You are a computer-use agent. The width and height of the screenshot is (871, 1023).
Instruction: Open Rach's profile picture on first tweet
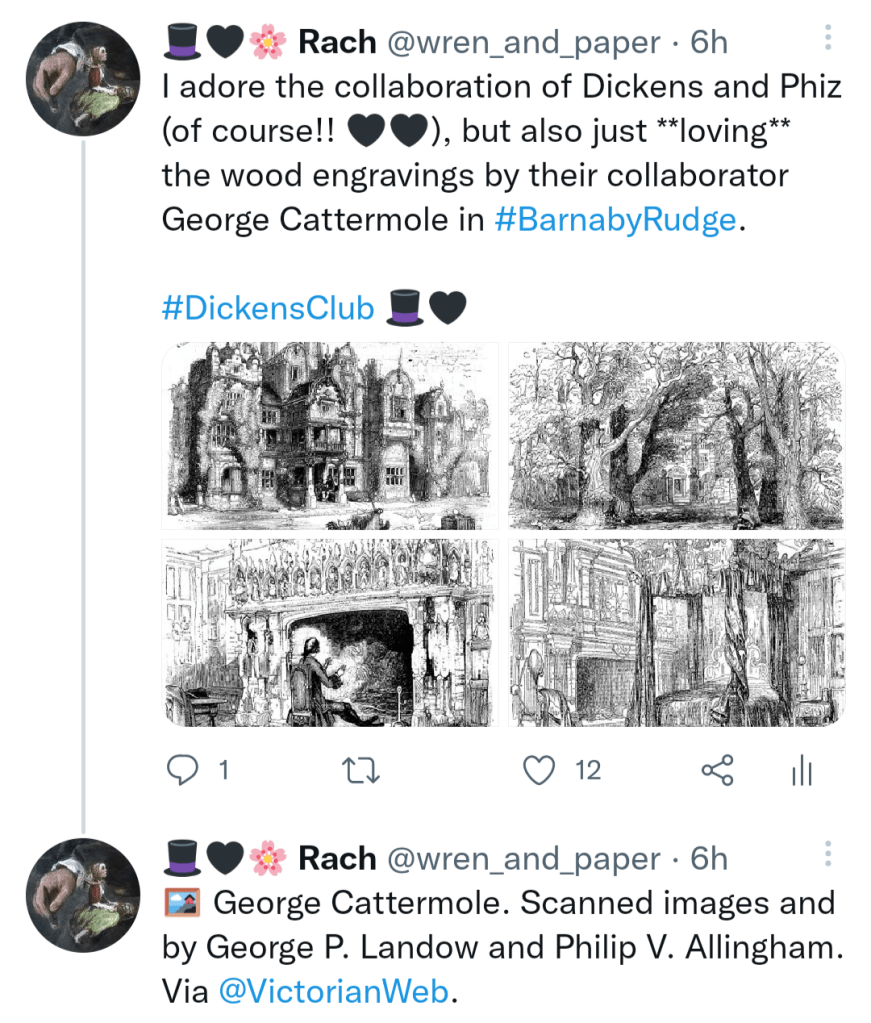coord(83,78)
